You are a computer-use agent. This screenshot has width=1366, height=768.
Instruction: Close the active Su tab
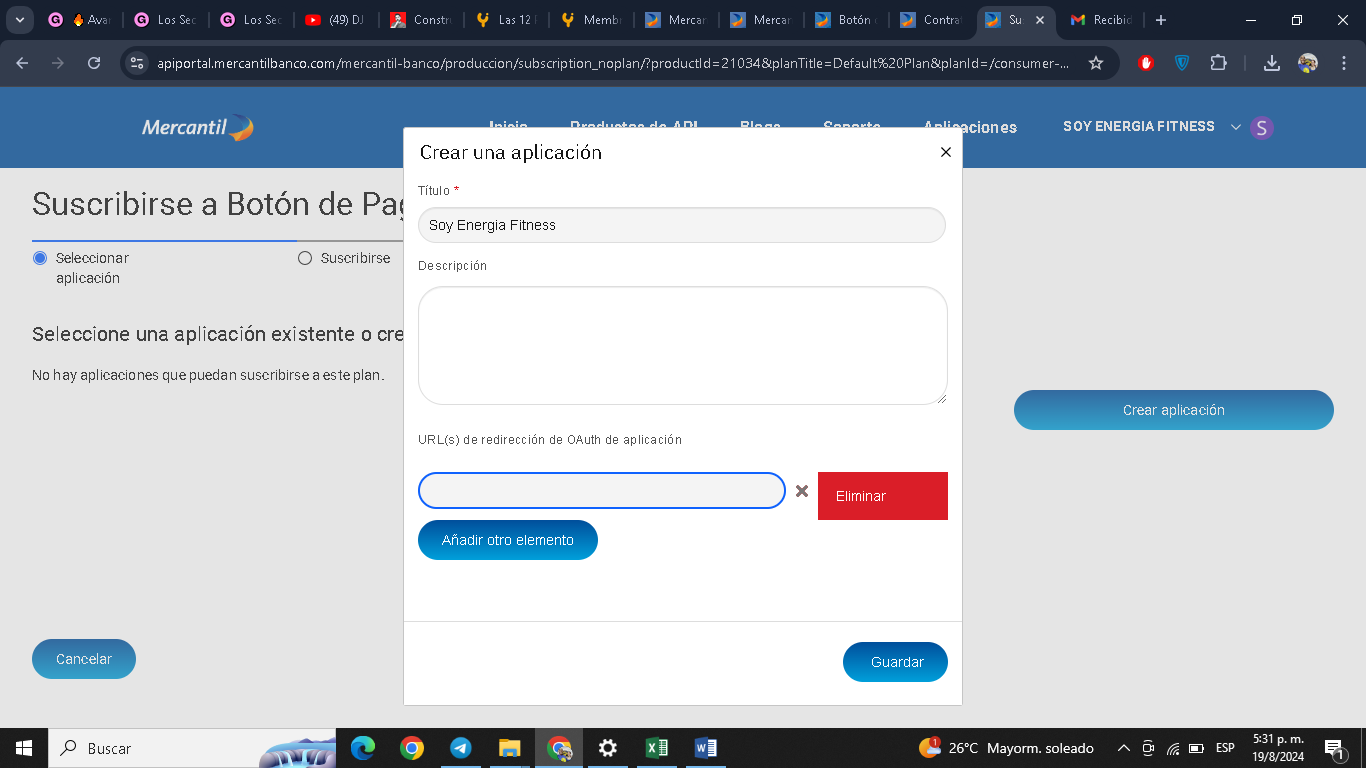[x=1039, y=20]
